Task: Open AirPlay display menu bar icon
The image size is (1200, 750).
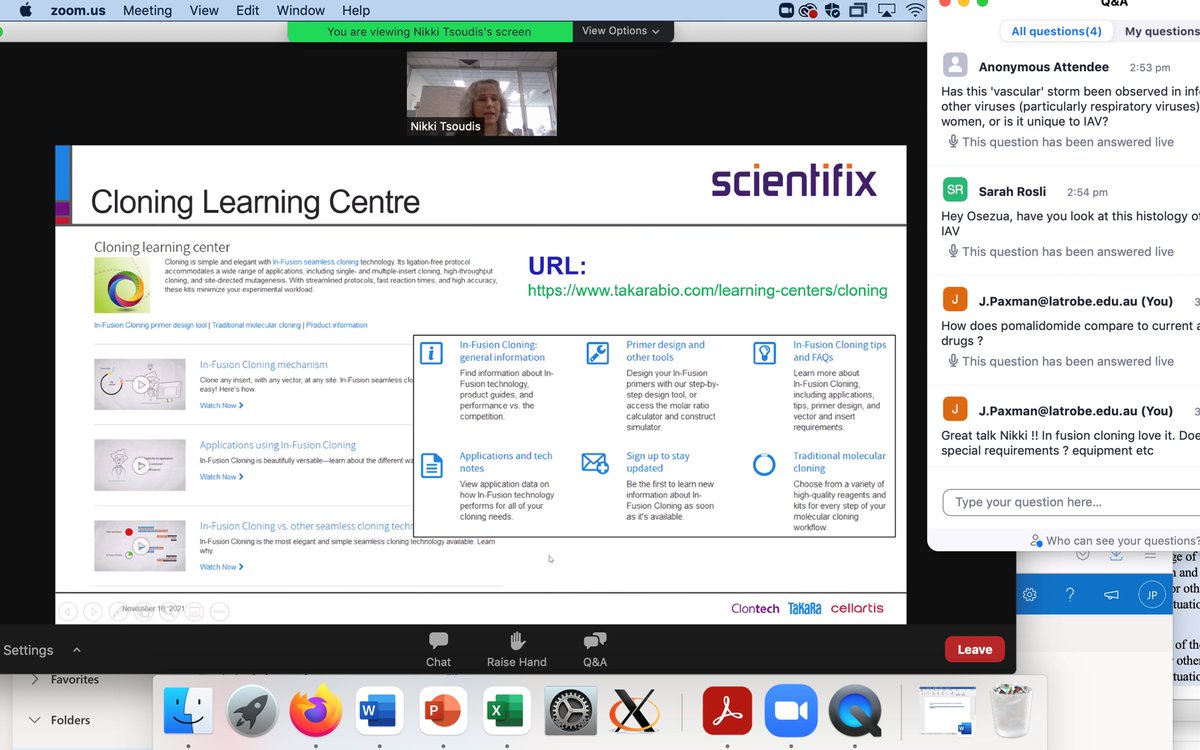Action: (x=886, y=11)
